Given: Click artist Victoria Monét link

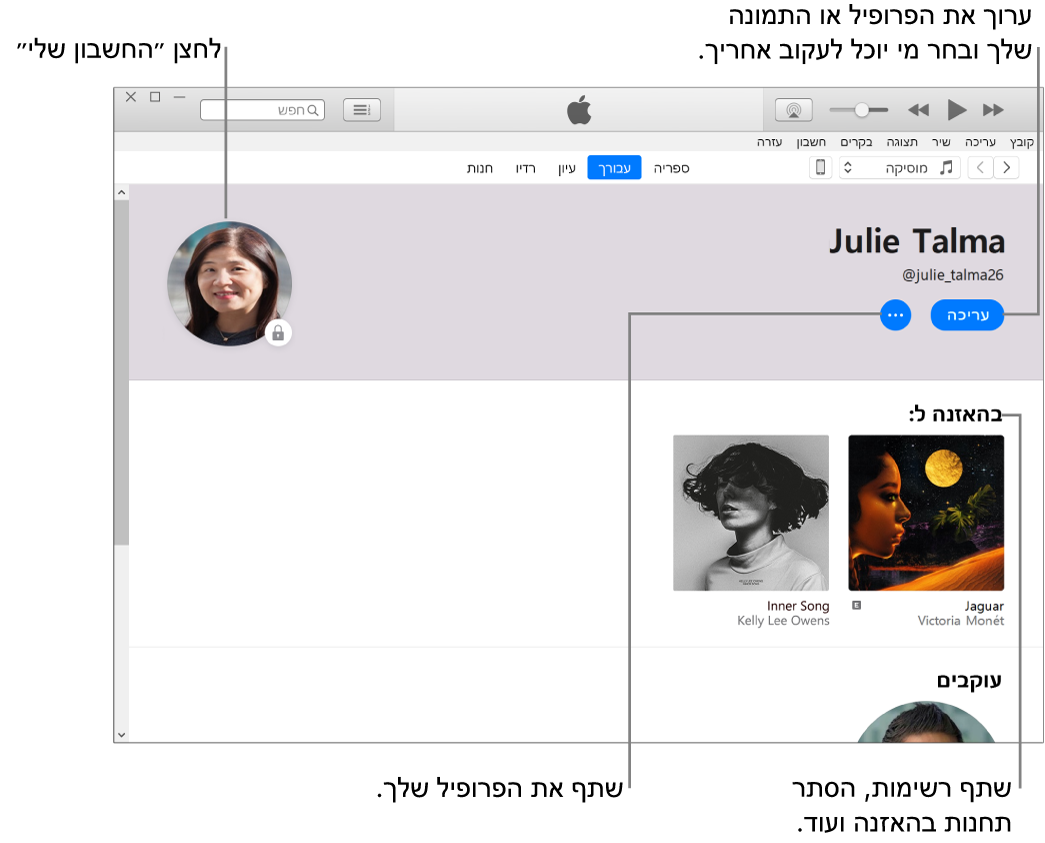Looking at the screenshot, I should point(960,620).
